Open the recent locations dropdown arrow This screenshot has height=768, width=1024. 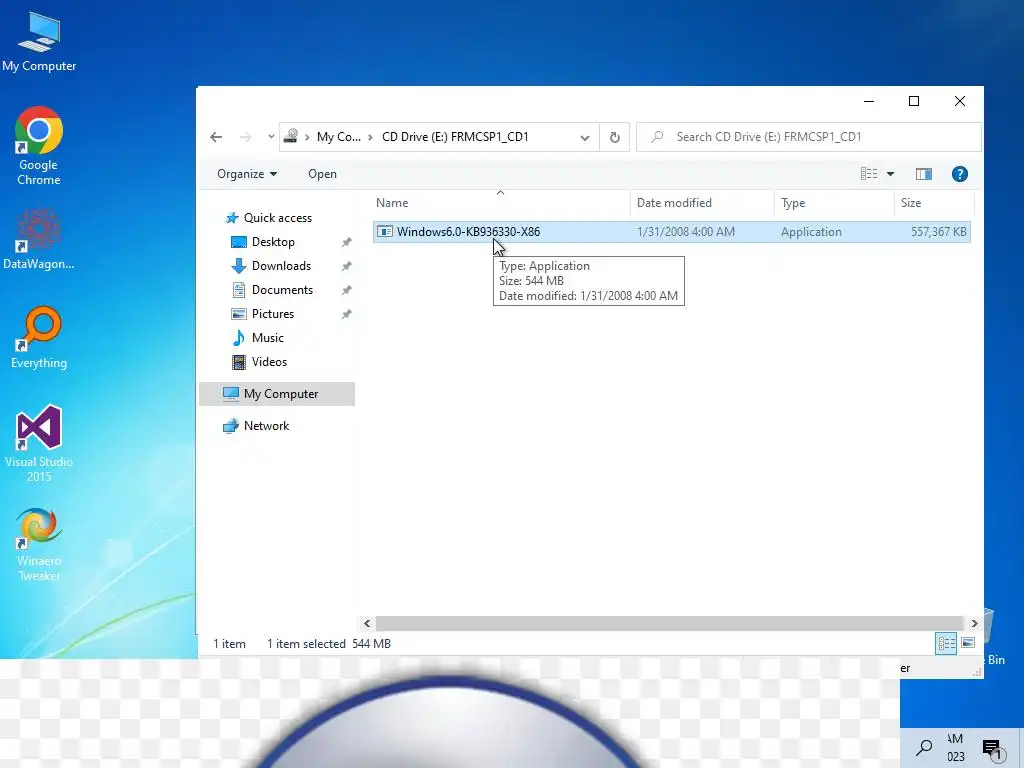[x=271, y=136]
